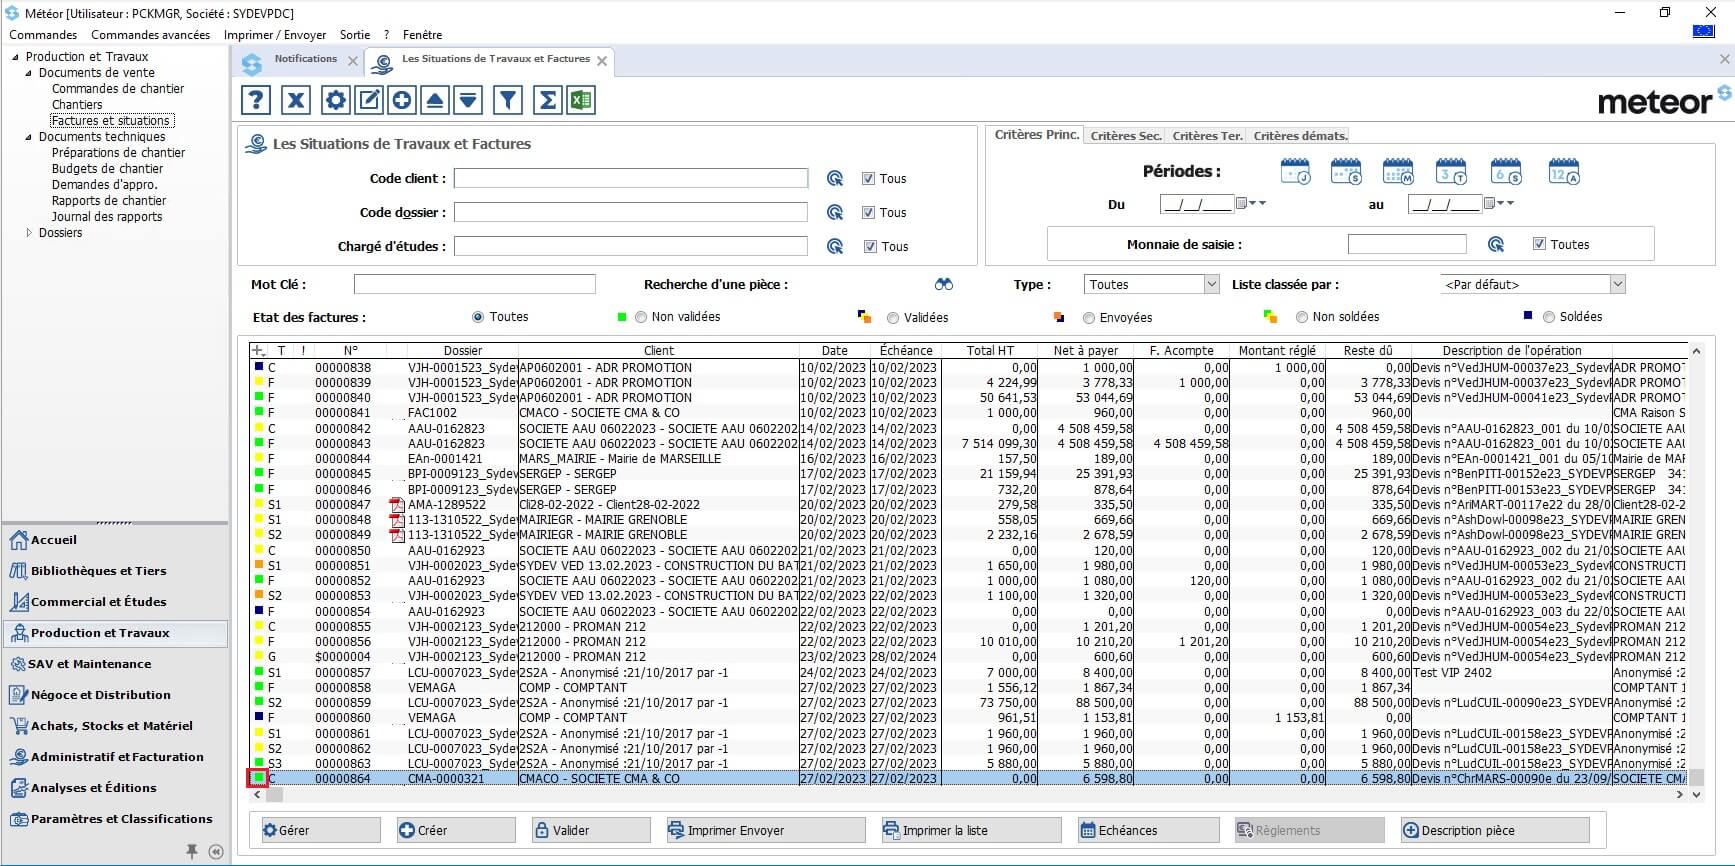Select the Envoyées radio button
Viewport: 1735px width, 866px height.
(1089, 318)
